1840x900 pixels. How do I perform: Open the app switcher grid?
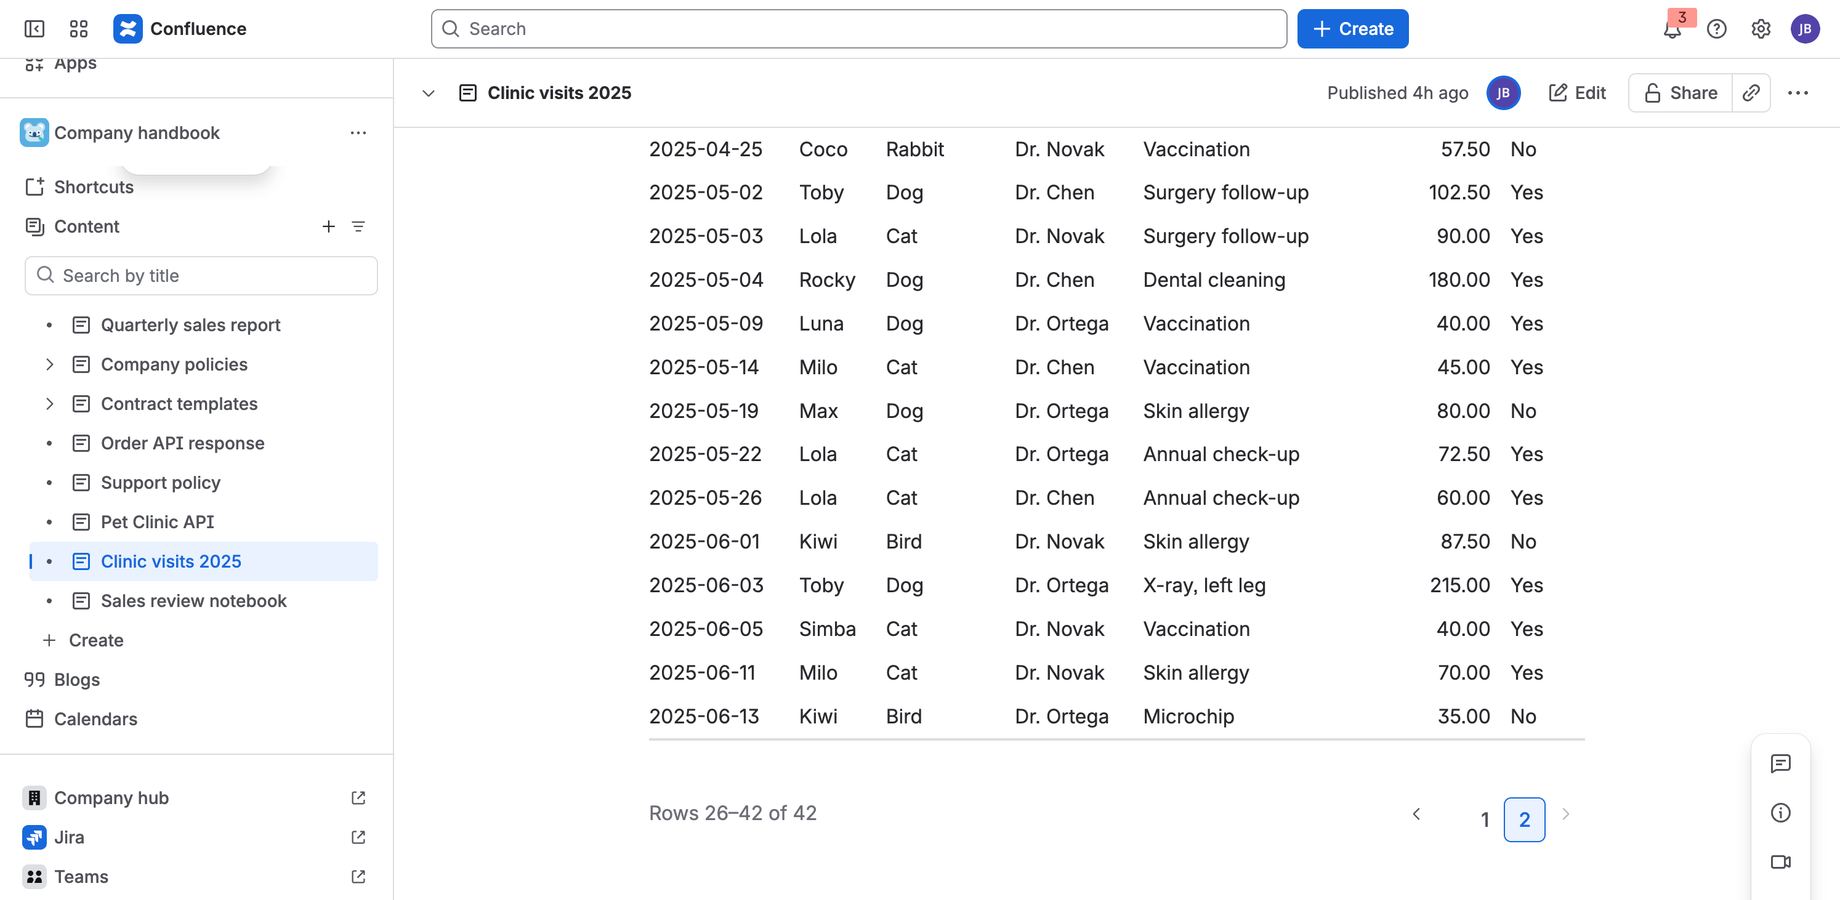(79, 29)
